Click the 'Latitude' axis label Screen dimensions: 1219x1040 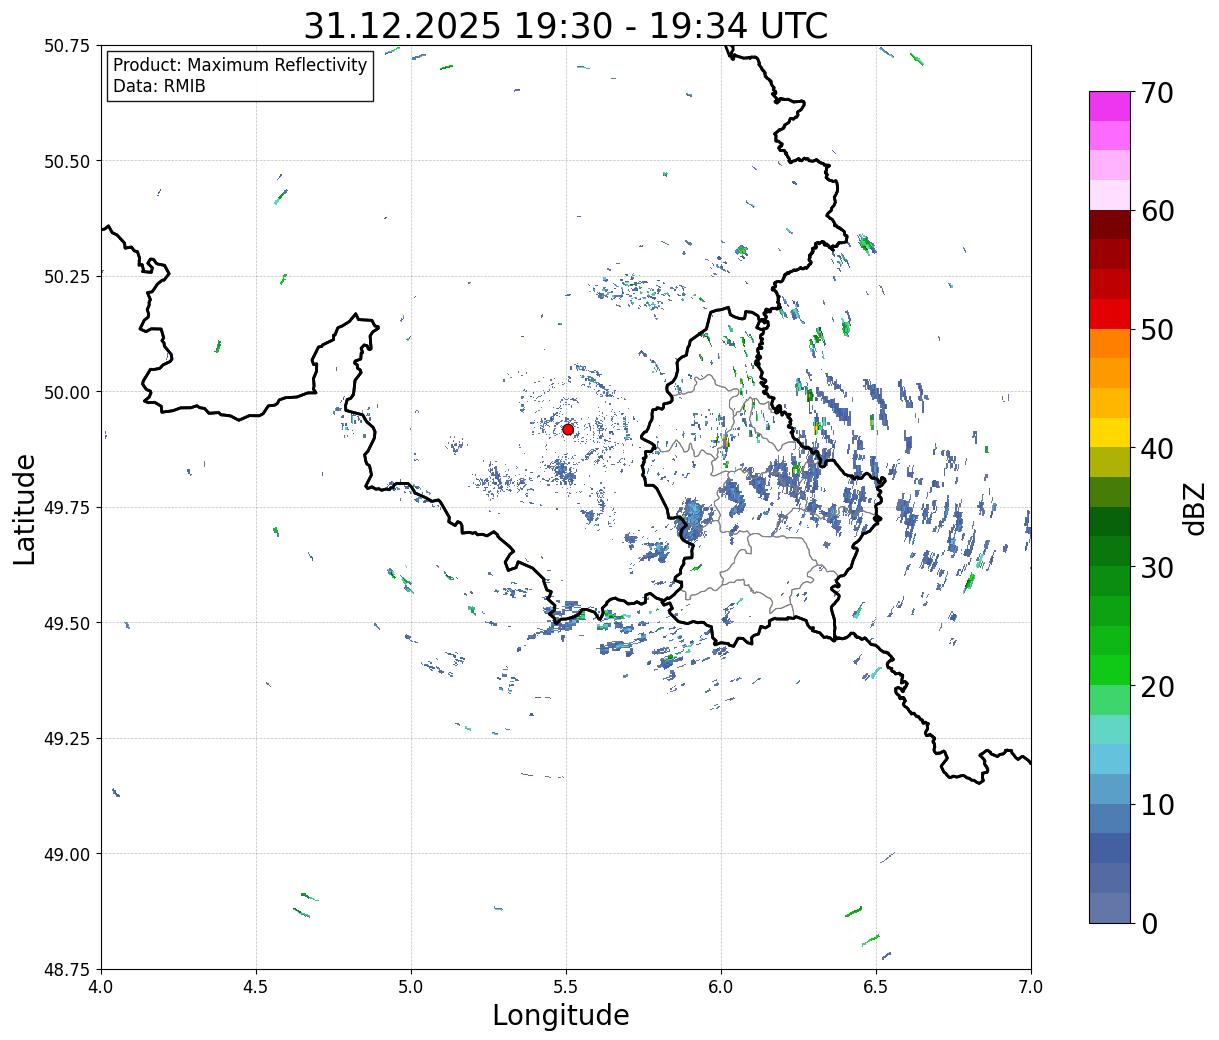click(x=25, y=509)
